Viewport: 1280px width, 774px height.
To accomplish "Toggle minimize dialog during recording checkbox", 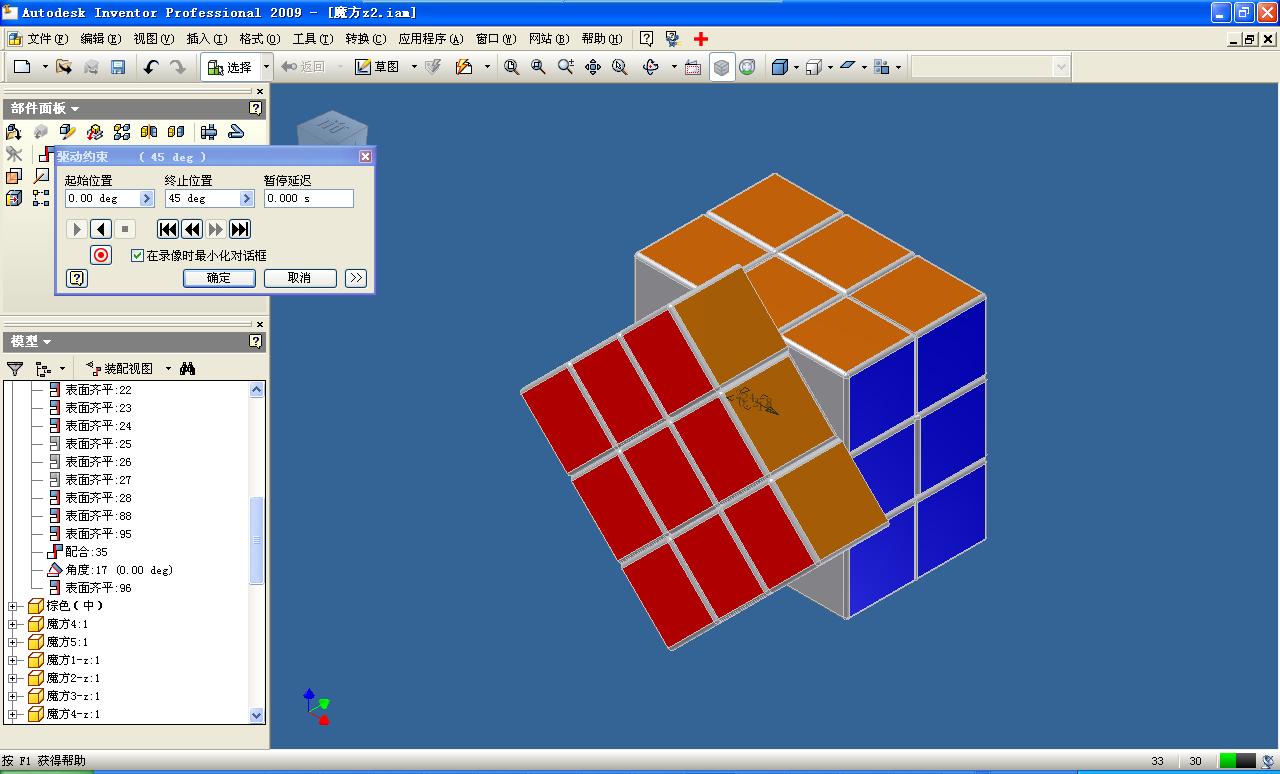I will [137, 255].
